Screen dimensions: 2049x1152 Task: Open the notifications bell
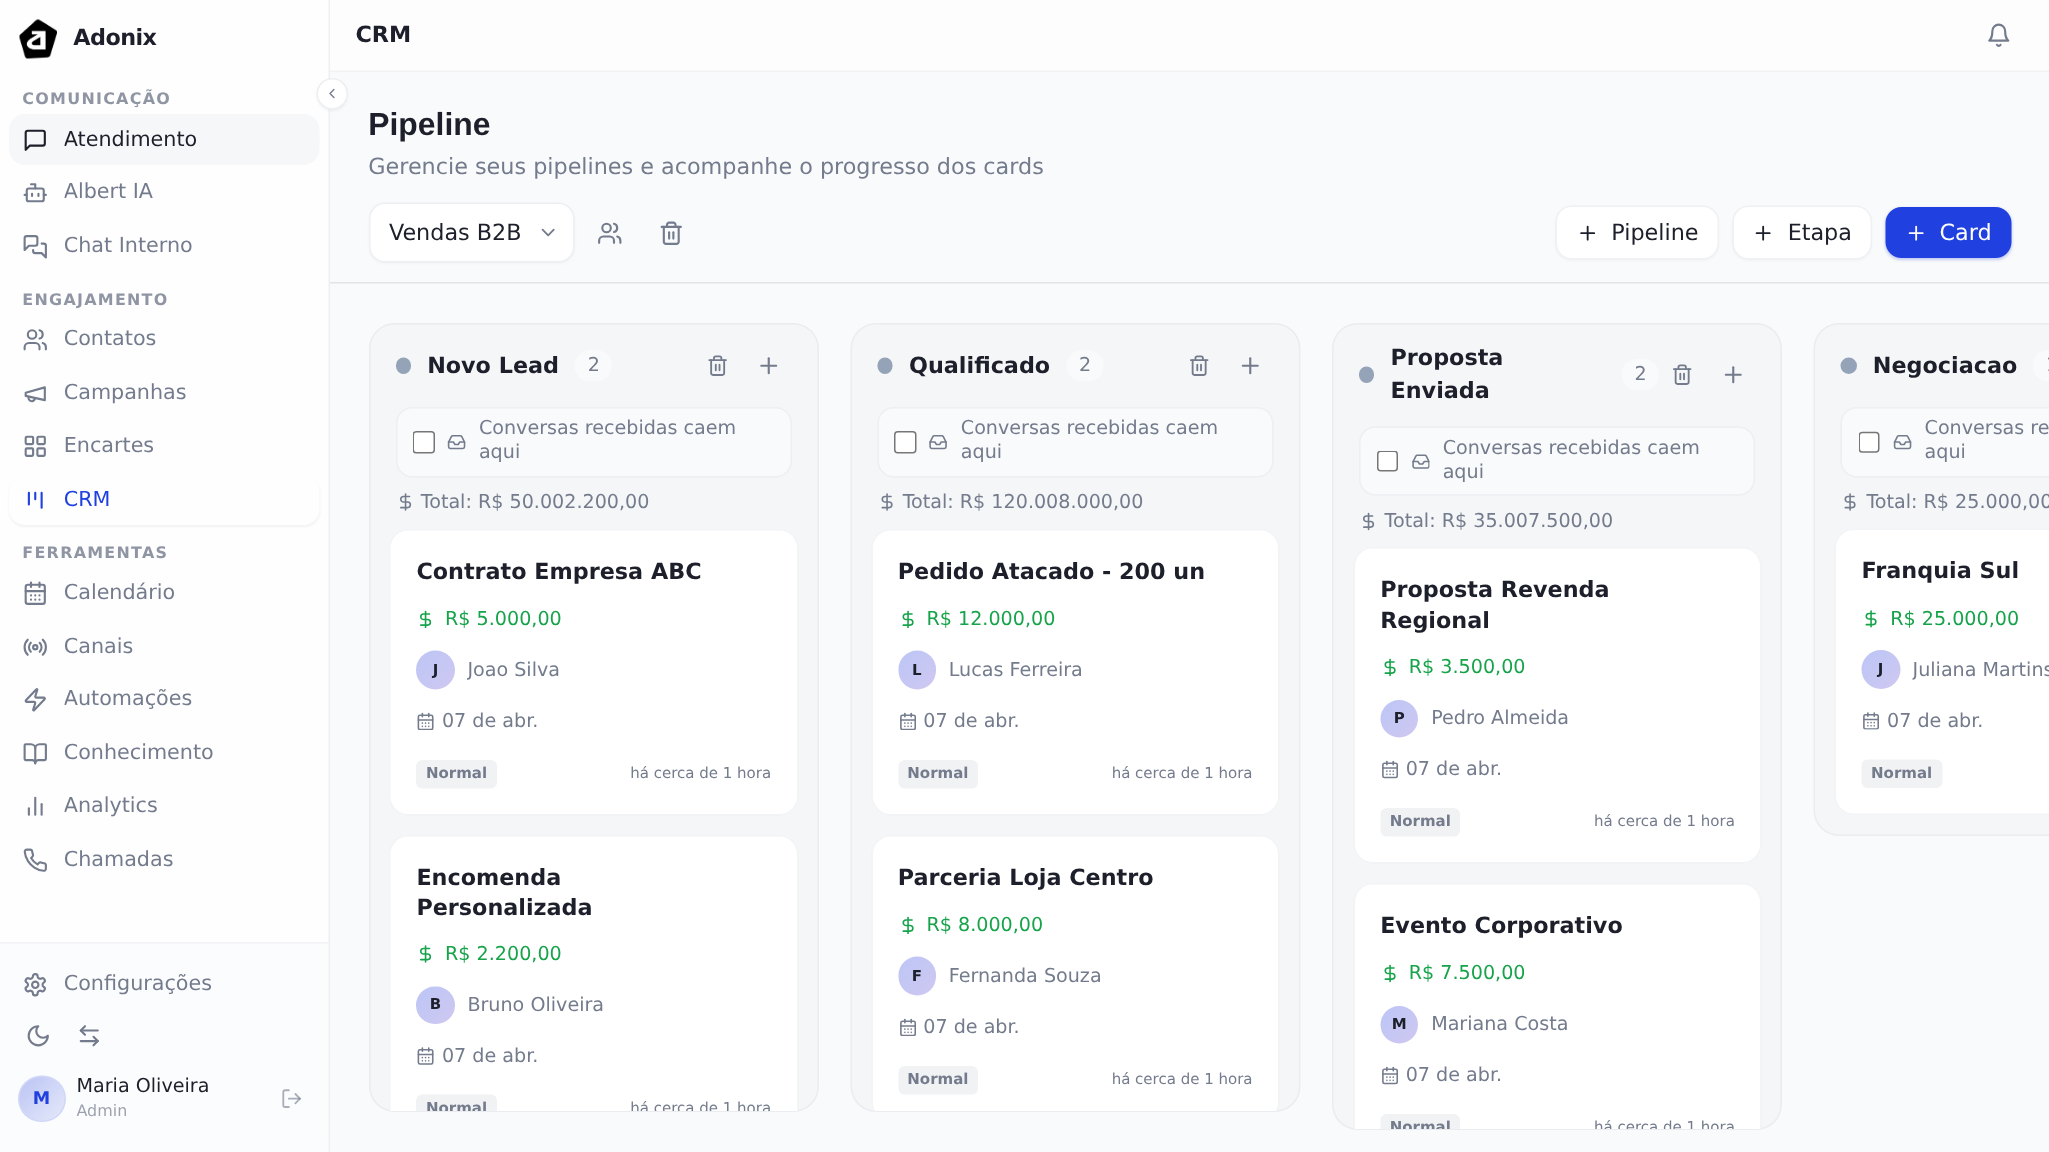tap(1997, 34)
